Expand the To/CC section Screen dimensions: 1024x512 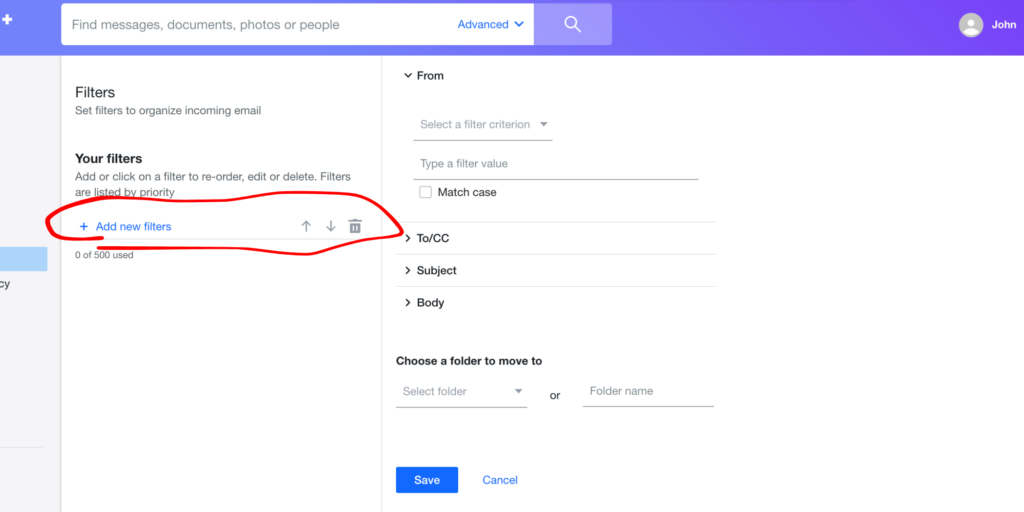(408, 238)
